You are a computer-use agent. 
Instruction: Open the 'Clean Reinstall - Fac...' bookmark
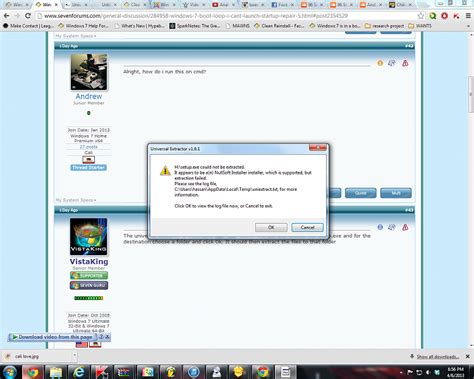[279, 26]
